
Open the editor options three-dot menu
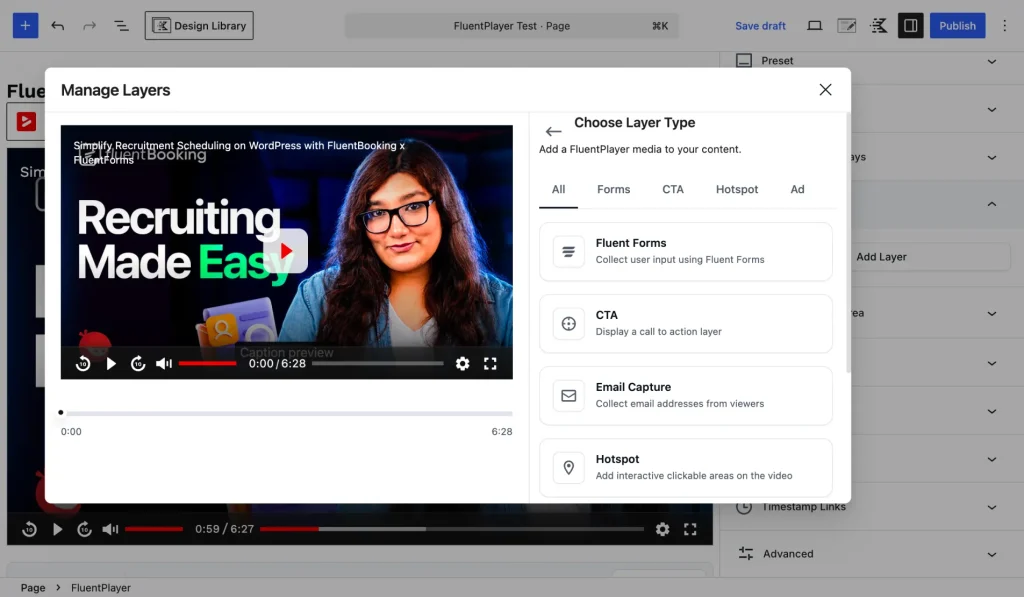pyautogui.click(x=1004, y=25)
